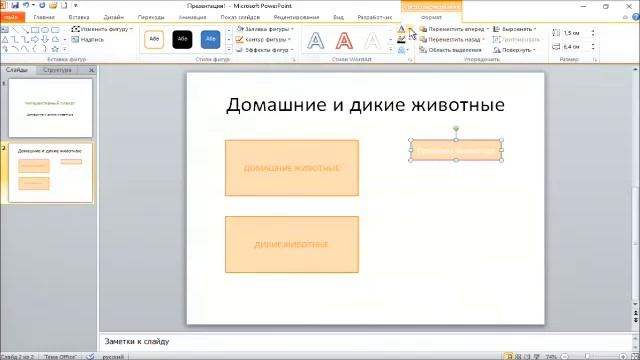640x360 pixels.
Task: Switch to the Формат tab
Action: tap(431, 17)
